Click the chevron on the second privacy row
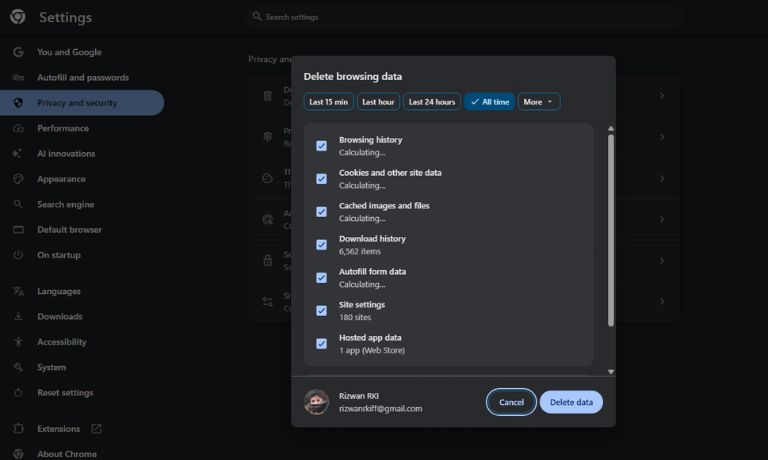The height and width of the screenshot is (460, 768). click(662, 137)
